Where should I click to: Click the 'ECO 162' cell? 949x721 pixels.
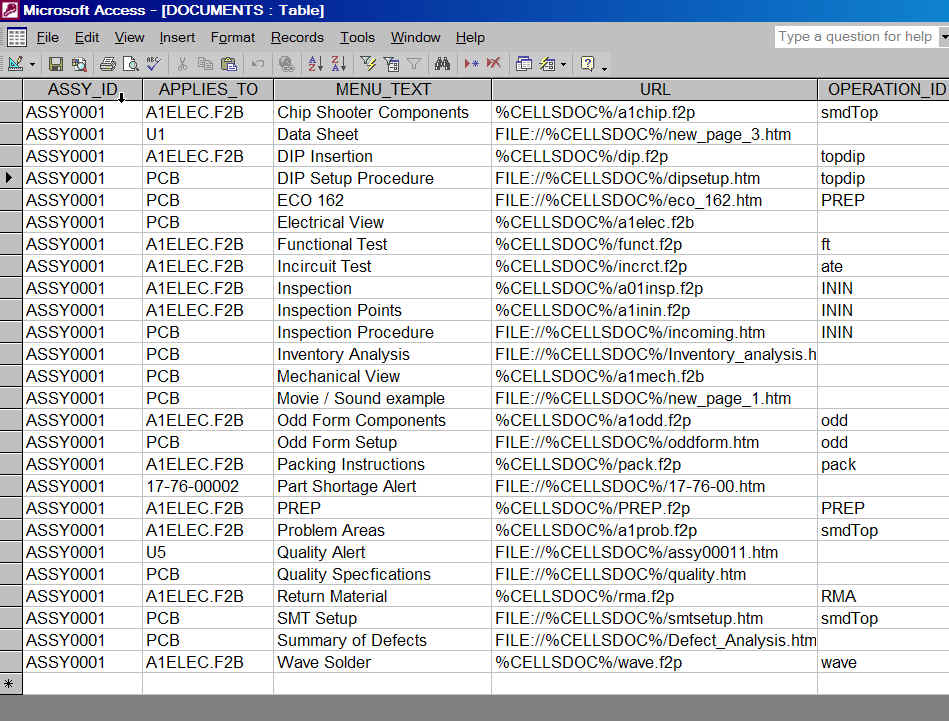(x=383, y=200)
